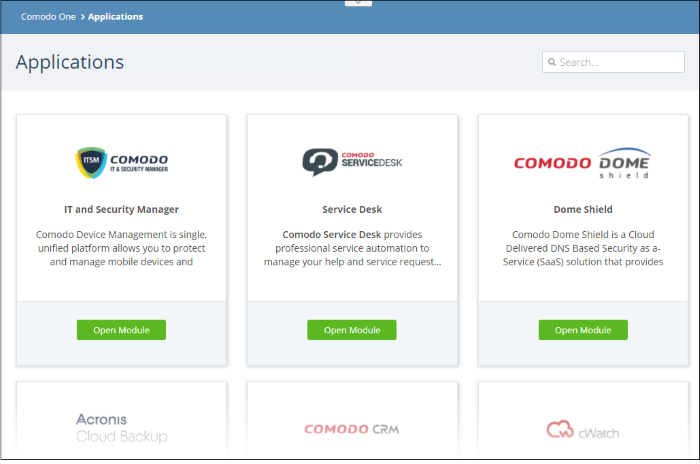Viewport: 700px width, 464px height.
Task: Click the Acronis Cloud Backup logo
Action: [121, 428]
